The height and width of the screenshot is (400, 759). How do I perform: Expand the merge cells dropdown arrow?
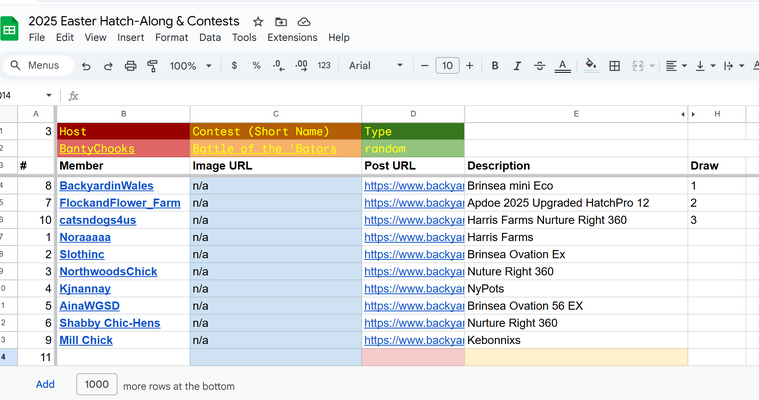[652, 66]
